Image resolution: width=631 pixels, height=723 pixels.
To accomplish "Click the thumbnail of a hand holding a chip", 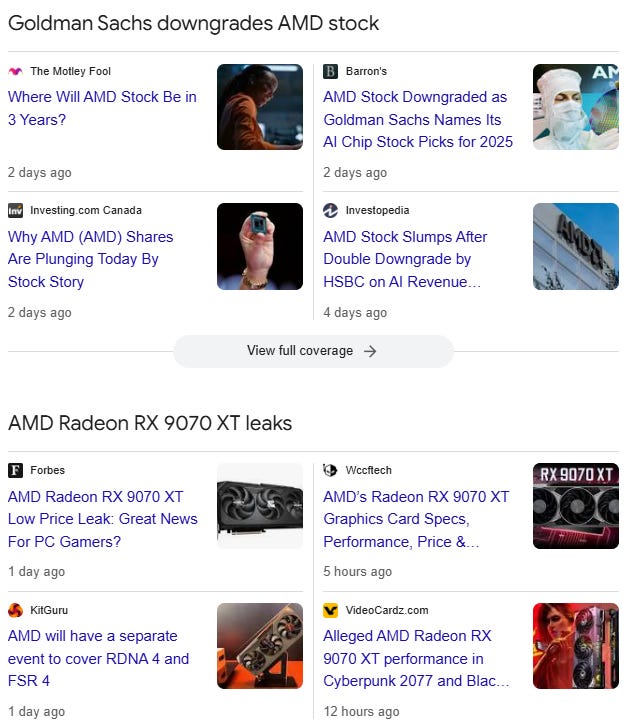I will [260, 246].
